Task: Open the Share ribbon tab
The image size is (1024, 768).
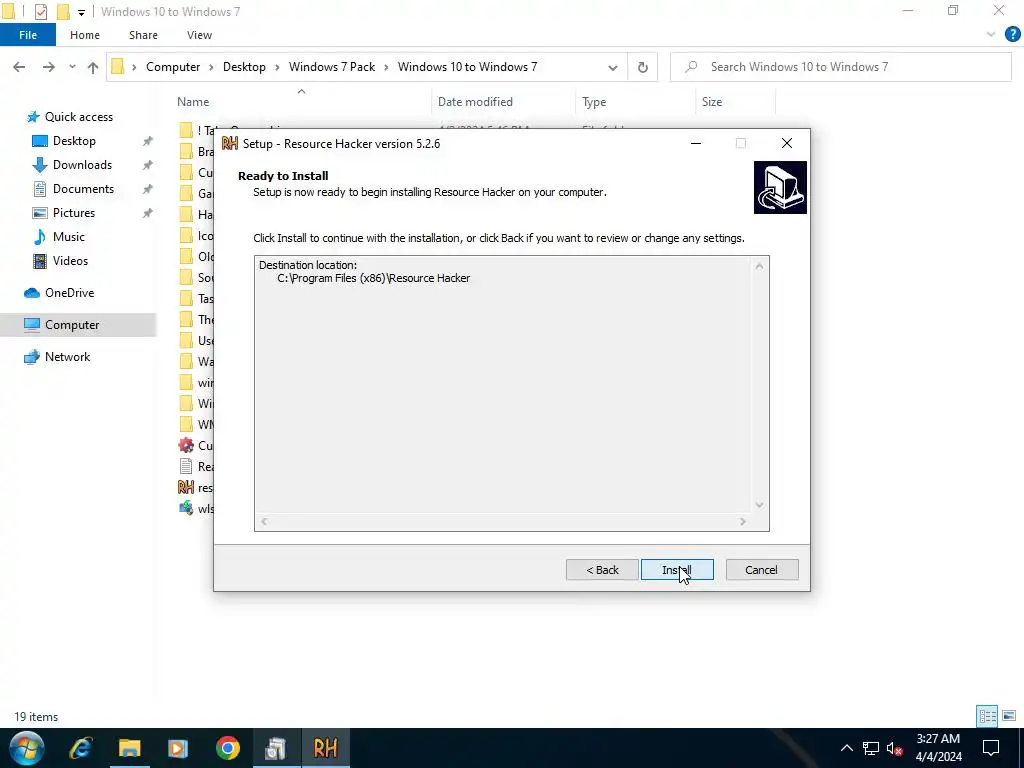Action: click(x=143, y=35)
